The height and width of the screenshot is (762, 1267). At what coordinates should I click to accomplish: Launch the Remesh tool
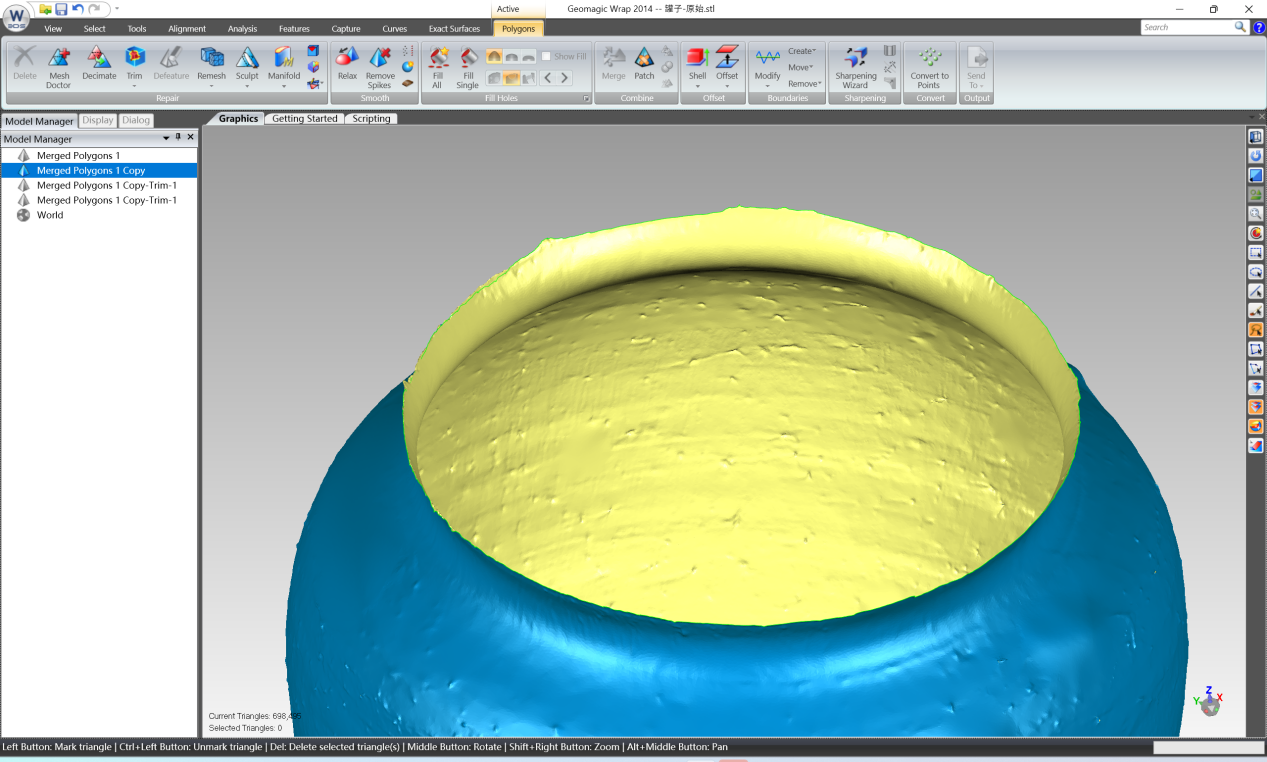pyautogui.click(x=211, y=67)
